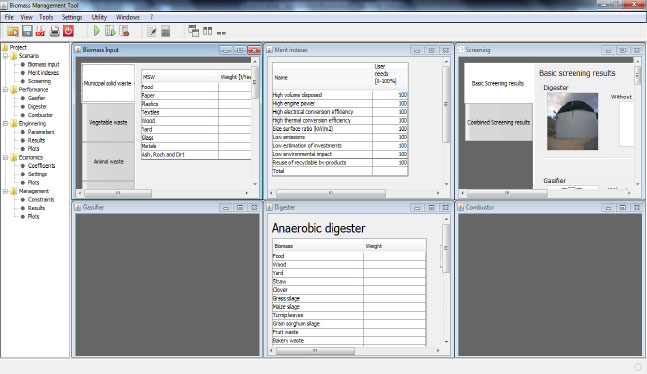This screenshot has width=647, height=374.
Task: Cascade windows using the overlapping windows icon
Action: [x=194, y=31]
